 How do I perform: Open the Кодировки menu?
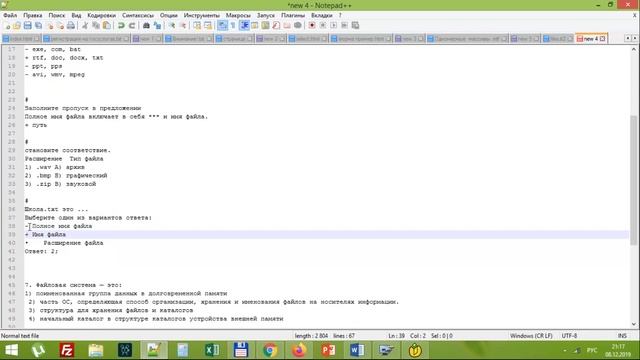[102, 15]
